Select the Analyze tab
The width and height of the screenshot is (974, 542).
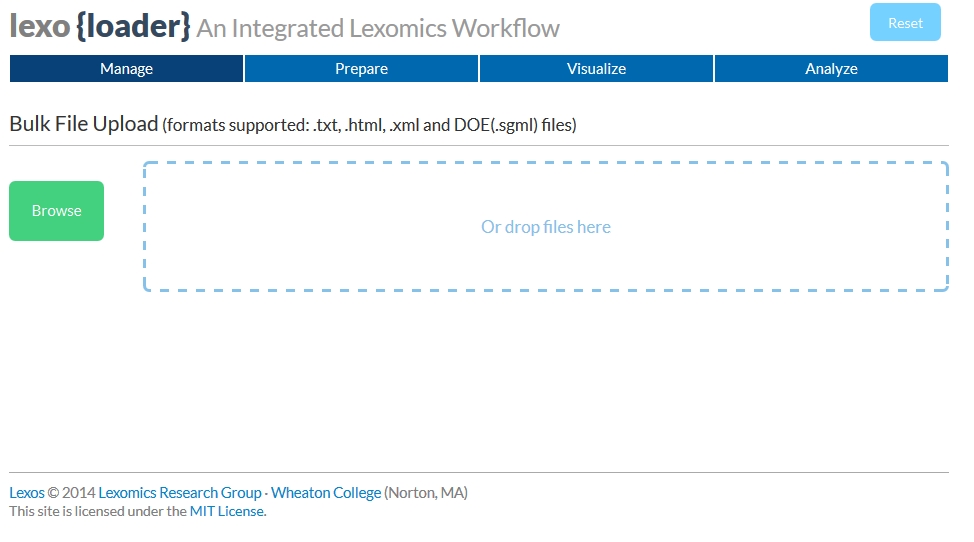tap(831, 68)
